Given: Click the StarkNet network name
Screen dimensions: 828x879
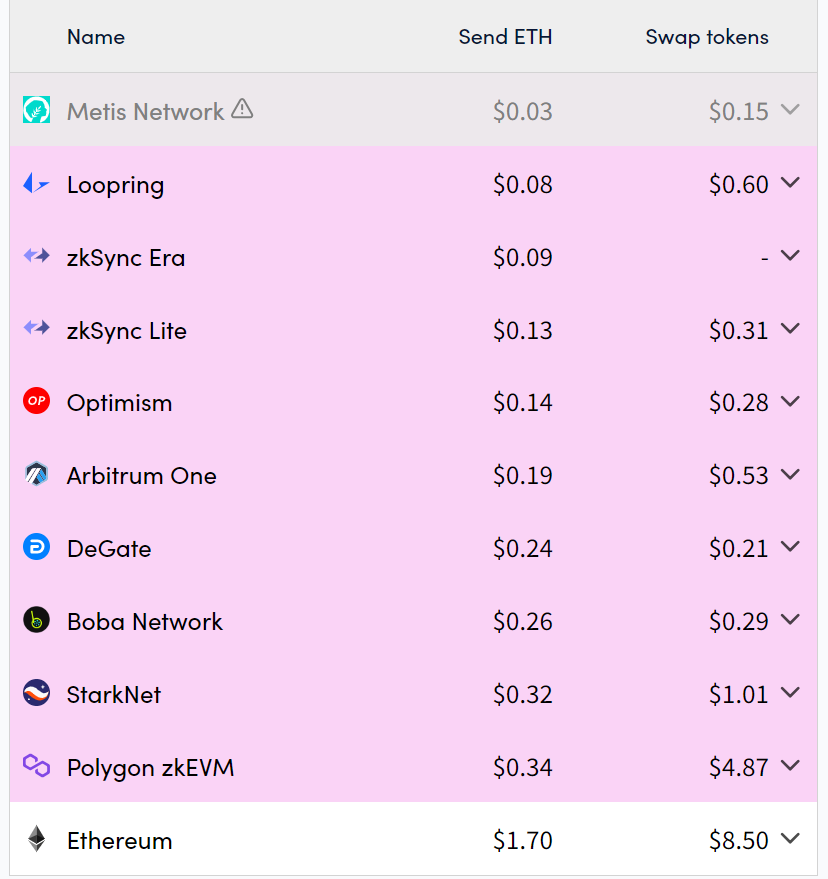Looking at the screenshot, I should [114, 695].
